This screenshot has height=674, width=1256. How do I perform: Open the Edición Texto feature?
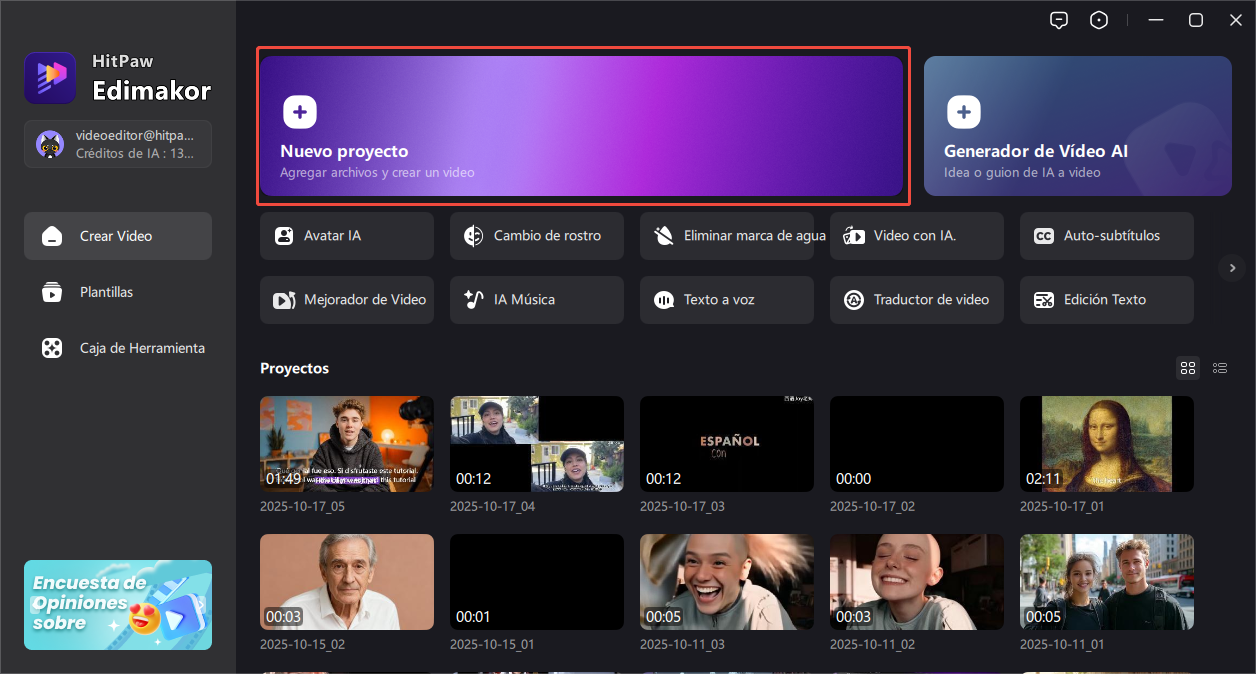pos(1106,299)
